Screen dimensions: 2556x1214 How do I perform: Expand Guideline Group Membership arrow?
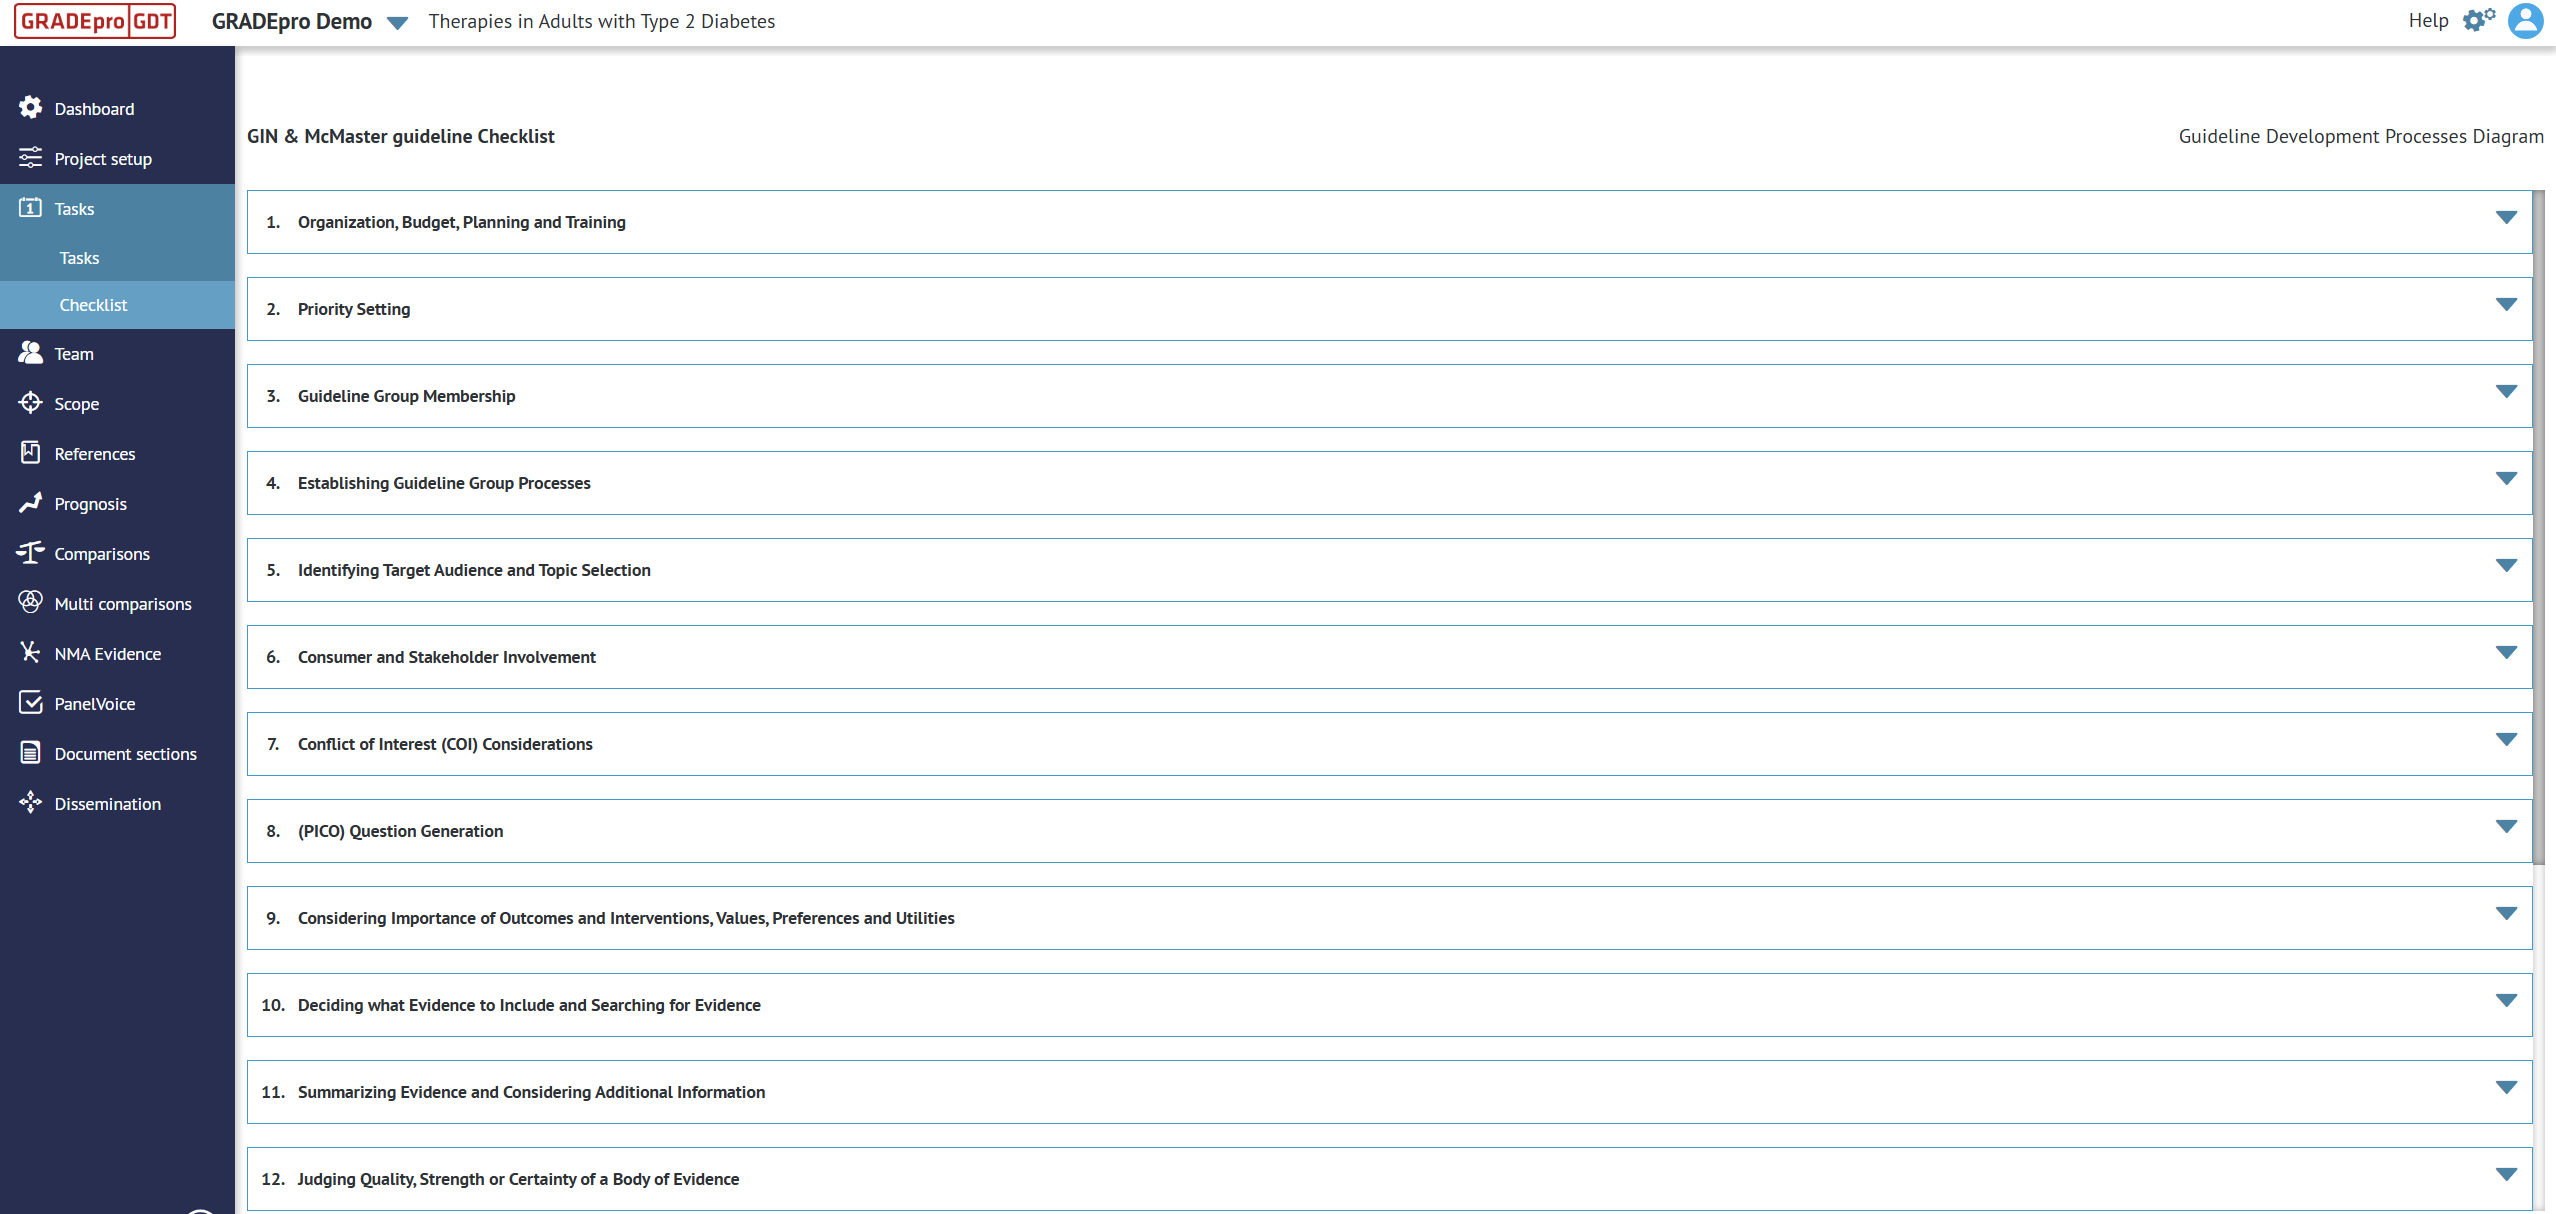tap(2506, 391)
